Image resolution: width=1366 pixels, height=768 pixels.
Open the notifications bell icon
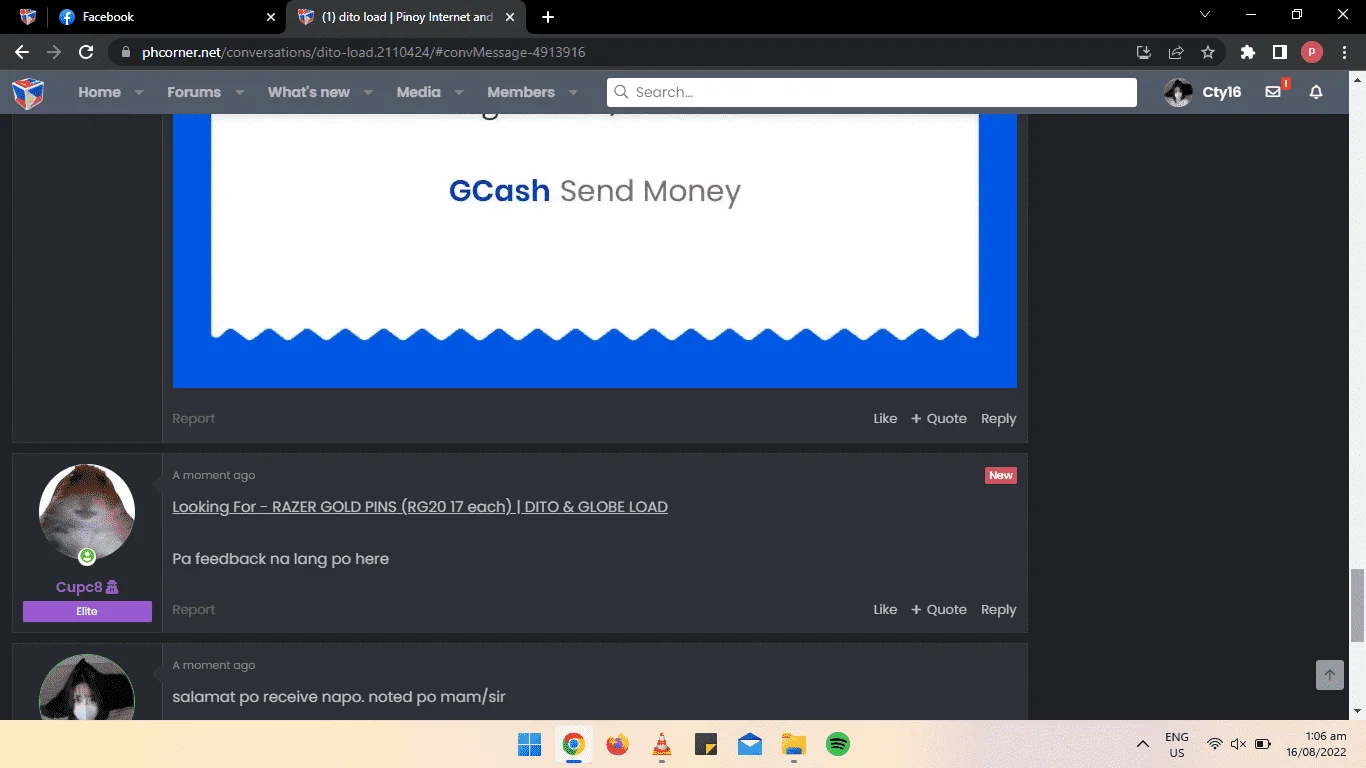(x=1316, y=92)
